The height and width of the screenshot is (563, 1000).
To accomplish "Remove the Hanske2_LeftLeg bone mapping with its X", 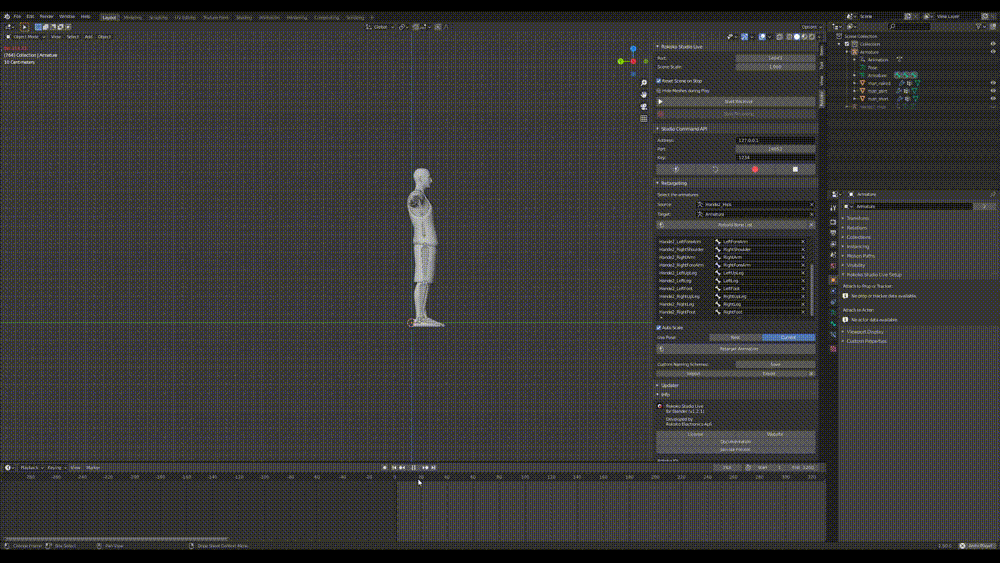I will (x=803, y=281).
